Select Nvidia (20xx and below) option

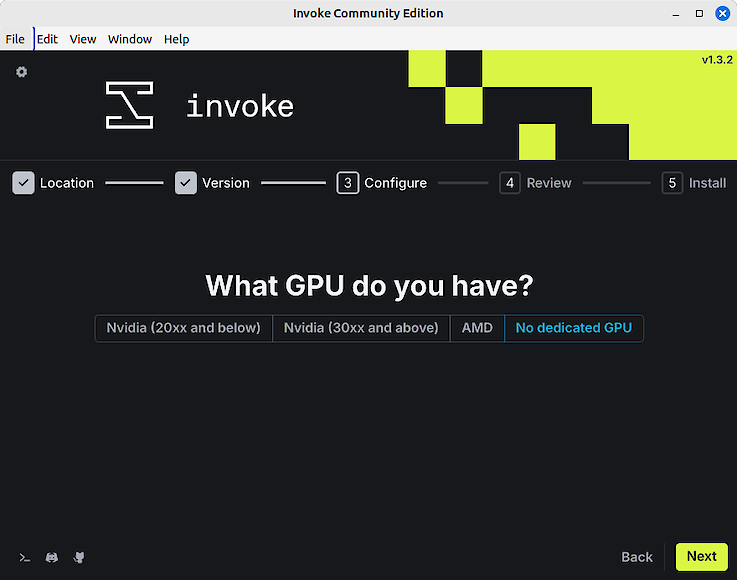tap(183, 328)
